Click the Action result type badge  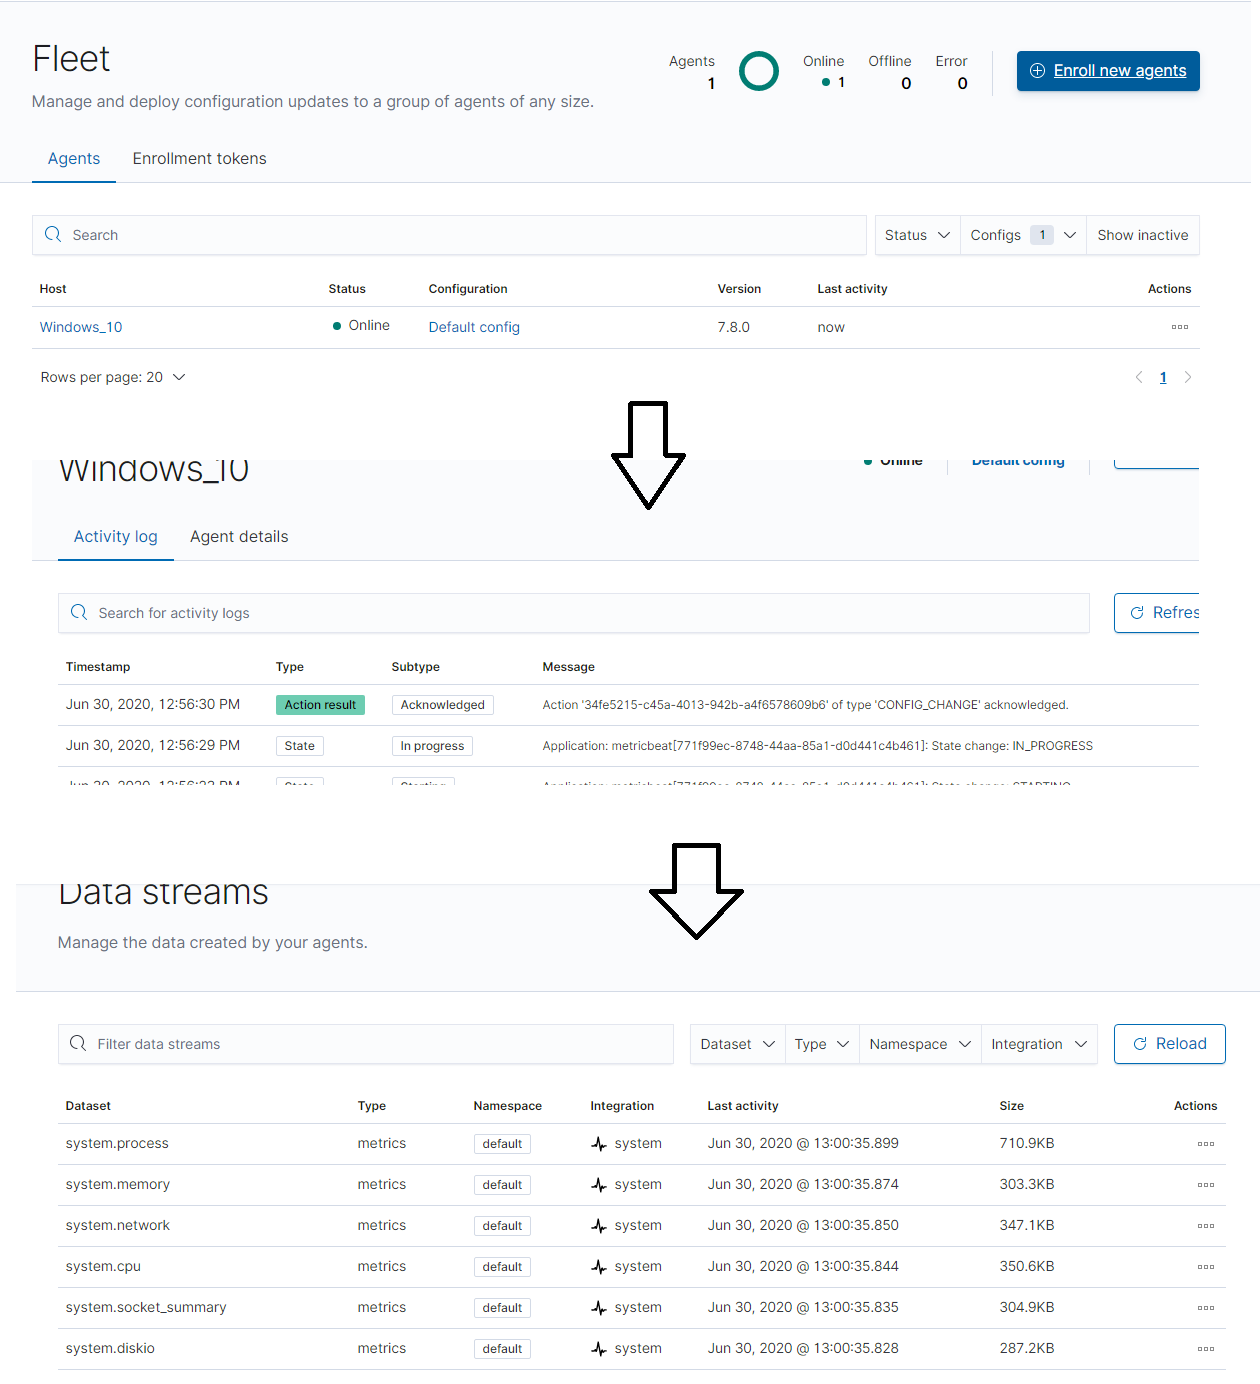(x=320, y=705)
